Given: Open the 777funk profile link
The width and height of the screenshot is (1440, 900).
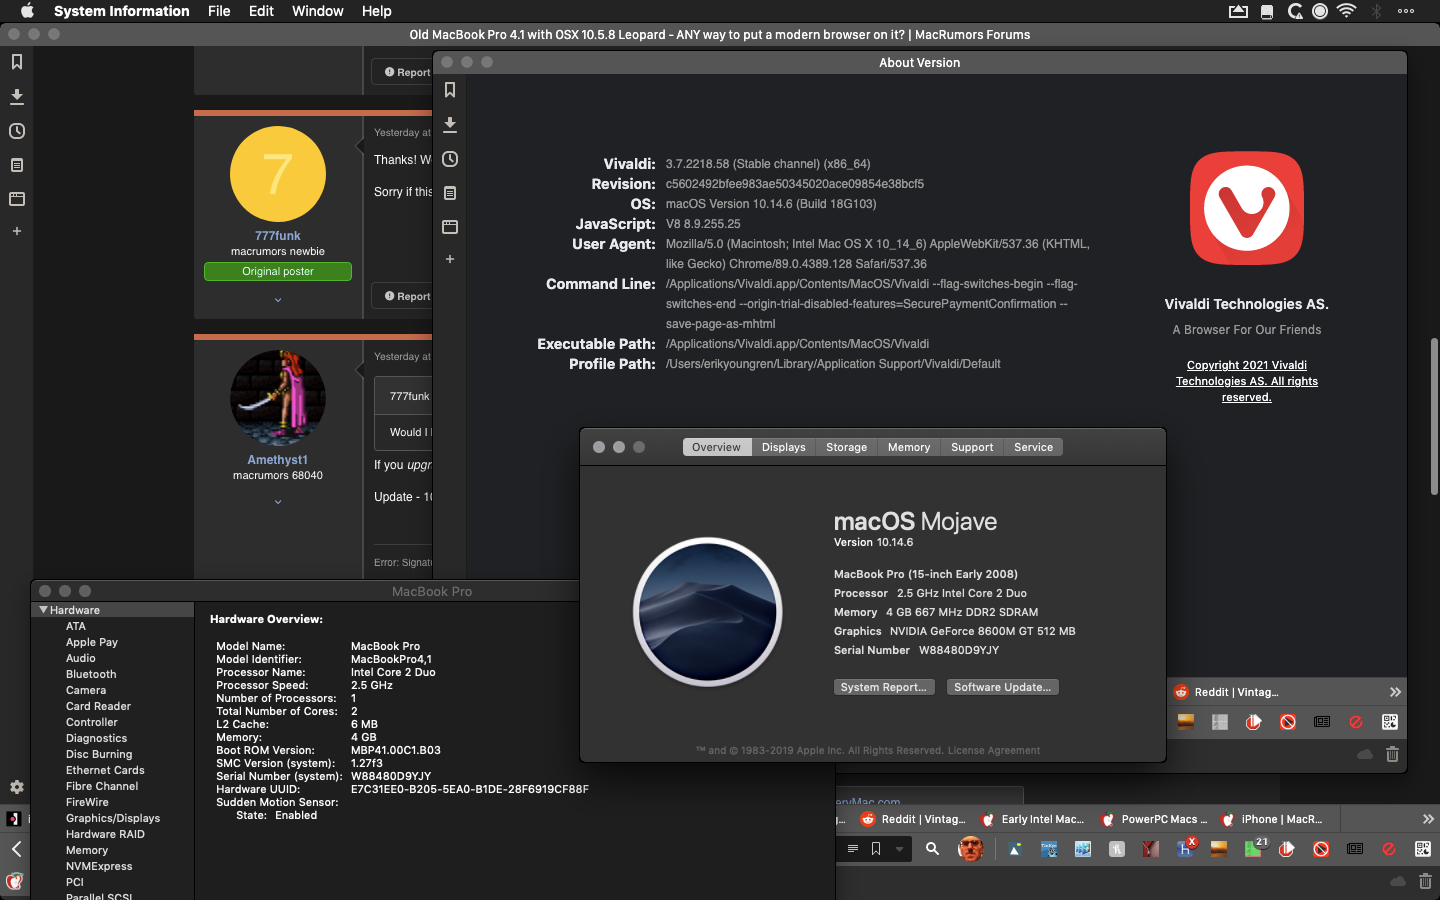Looking at the screenshot, I should (278, 236).
